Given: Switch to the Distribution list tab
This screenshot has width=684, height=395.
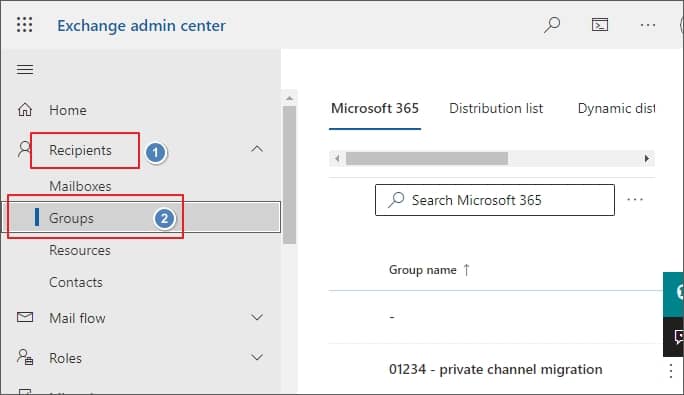Looking at the screenshot, I should click(496, 108).
